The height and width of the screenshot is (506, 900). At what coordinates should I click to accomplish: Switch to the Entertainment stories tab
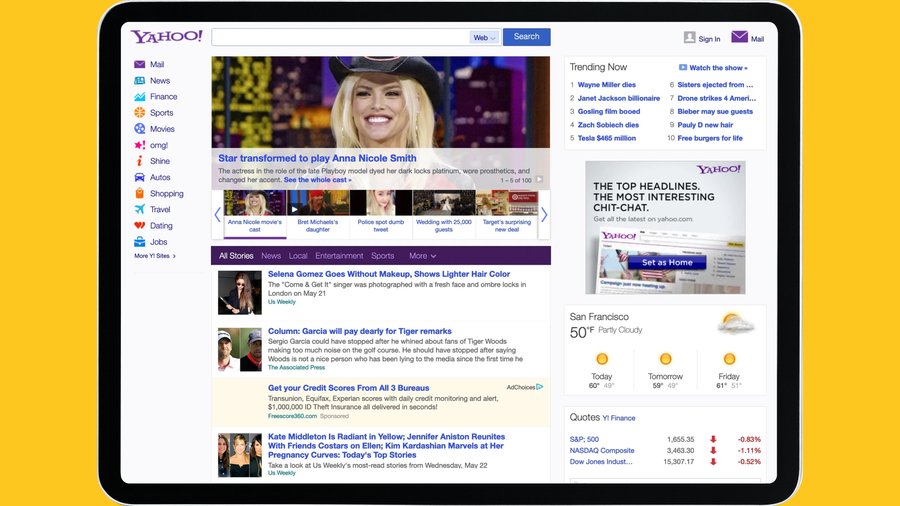coord(339,256)
